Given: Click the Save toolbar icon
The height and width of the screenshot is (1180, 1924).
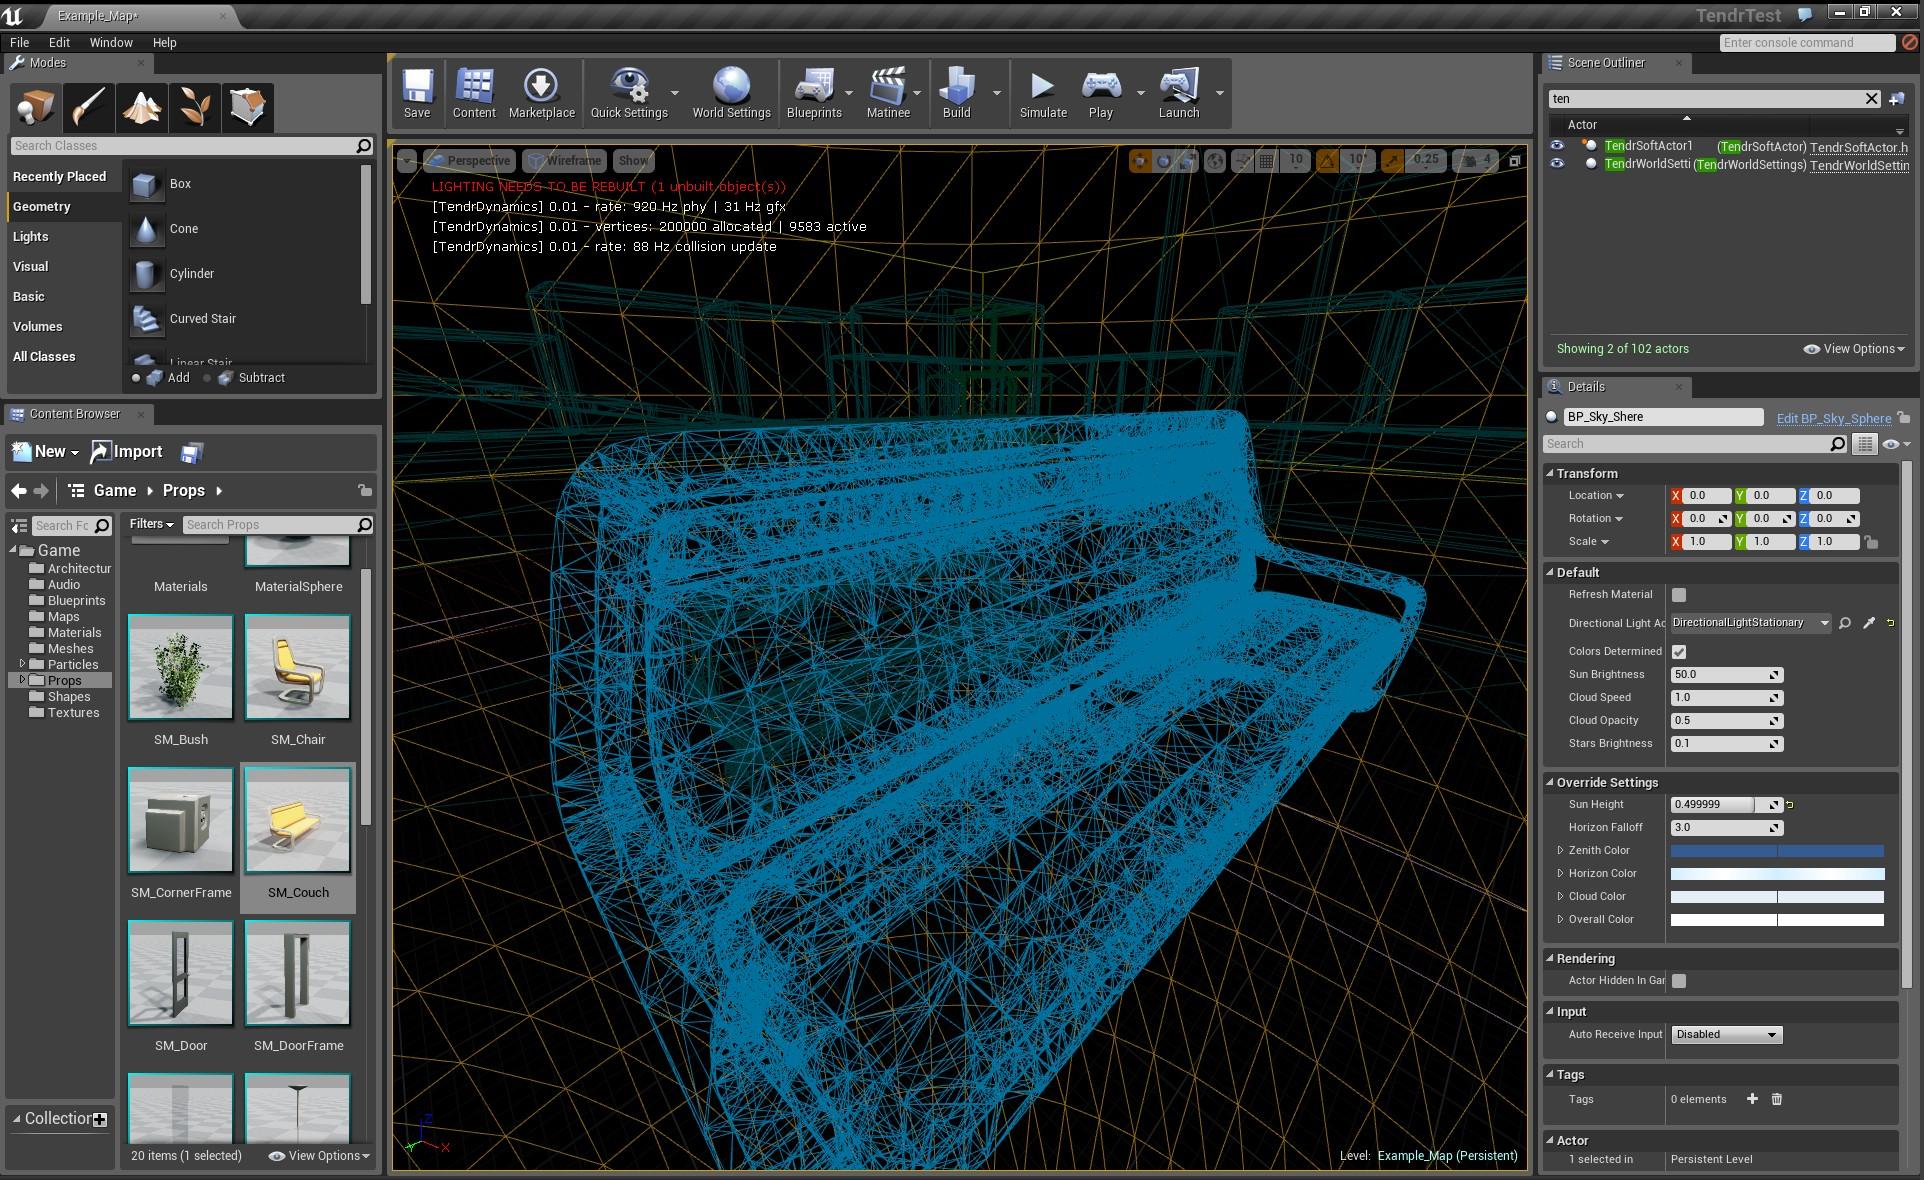Looking at the screenshot, I should coord(417,93).
